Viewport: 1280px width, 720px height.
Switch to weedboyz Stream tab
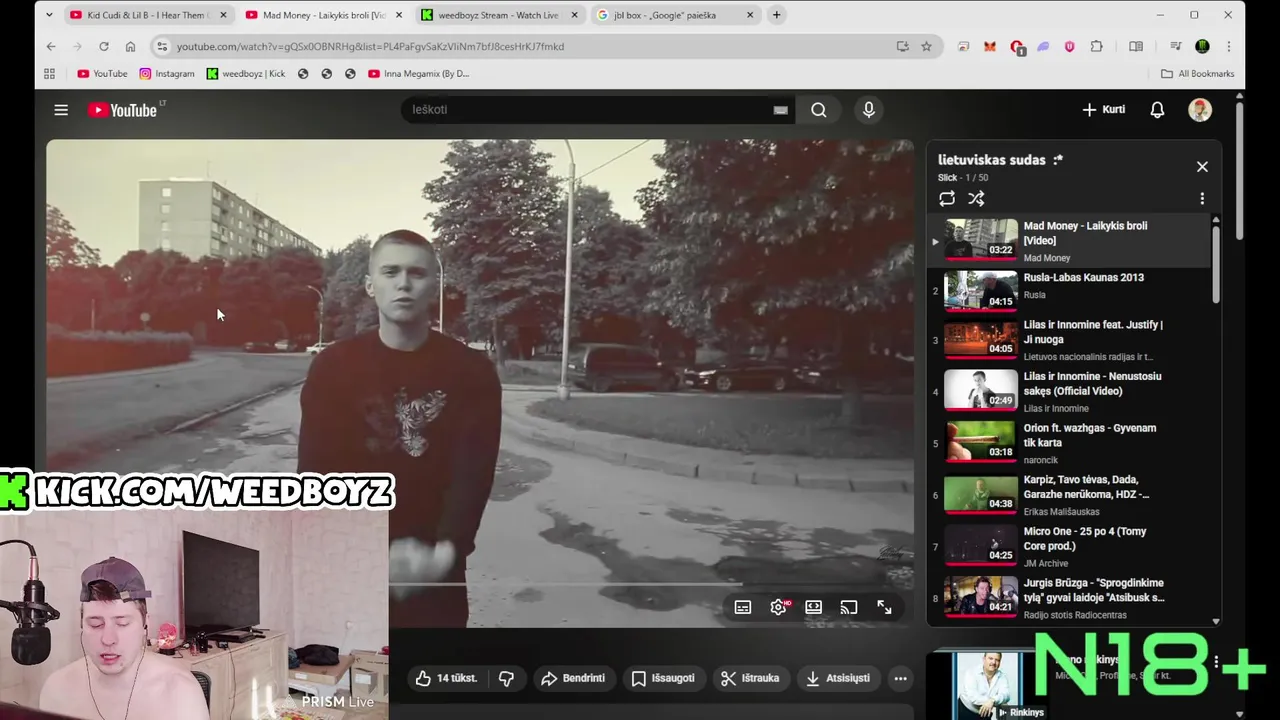tap(497, 15)
